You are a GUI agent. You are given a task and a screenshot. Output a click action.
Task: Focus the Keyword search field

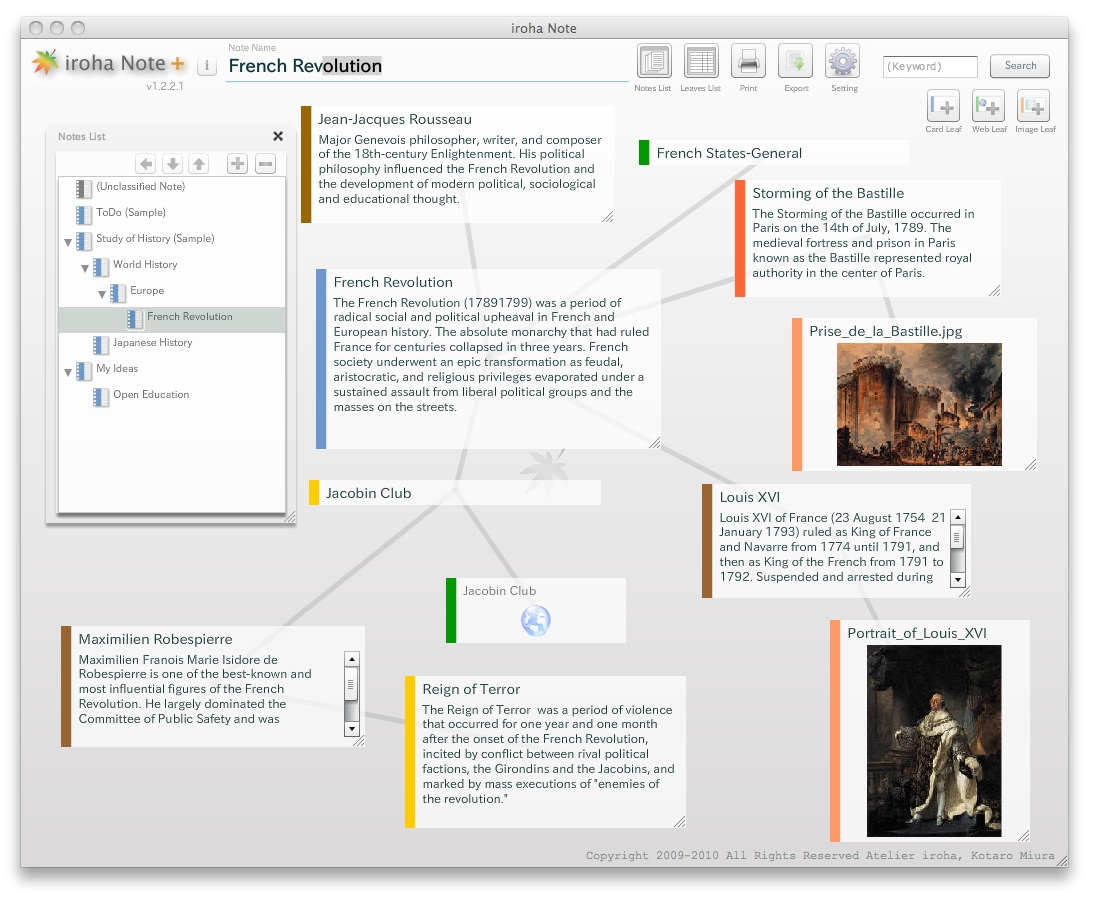click(930, 67)
